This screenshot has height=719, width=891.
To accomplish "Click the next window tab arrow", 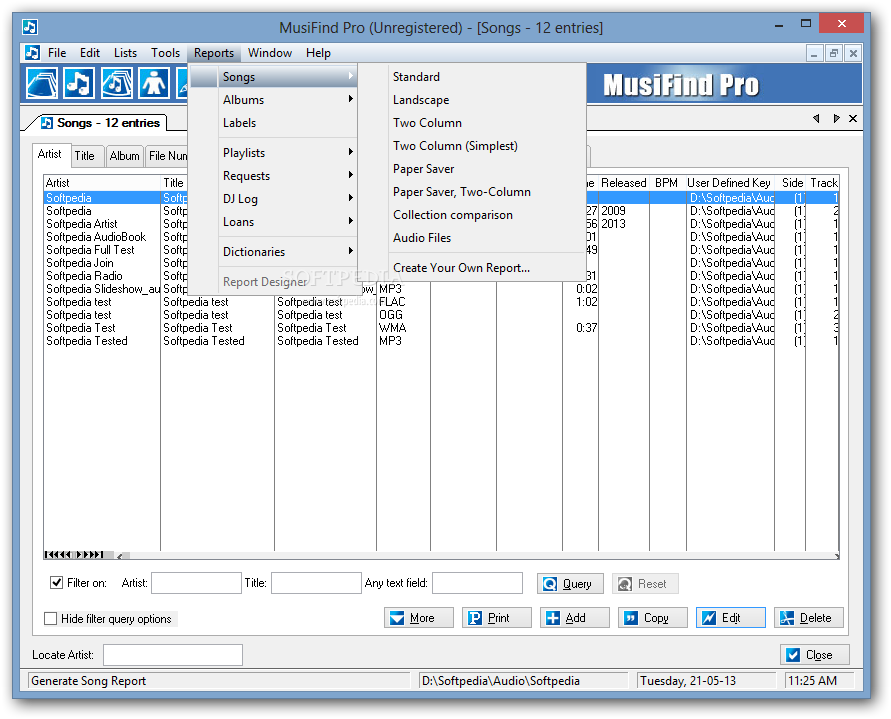I will pyautogui.click(x=836, y=118).
